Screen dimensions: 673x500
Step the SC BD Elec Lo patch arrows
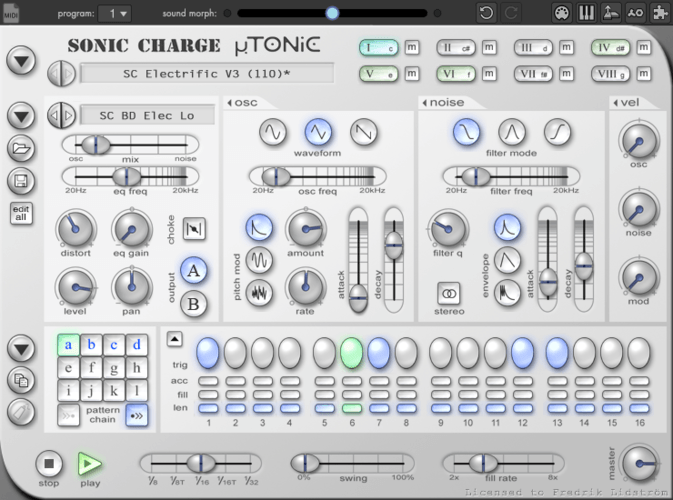click(x=61, y=115)
